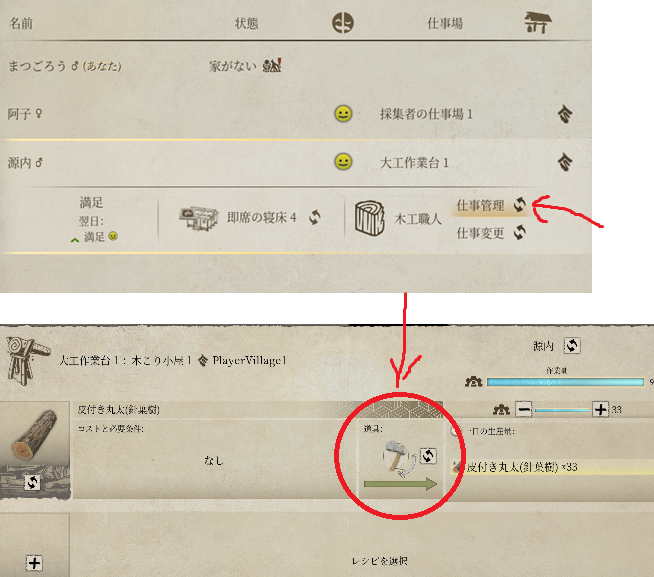This screenshot has height=577, width=654.
Task: Open 仕事管理 job management
Action: 480,205
